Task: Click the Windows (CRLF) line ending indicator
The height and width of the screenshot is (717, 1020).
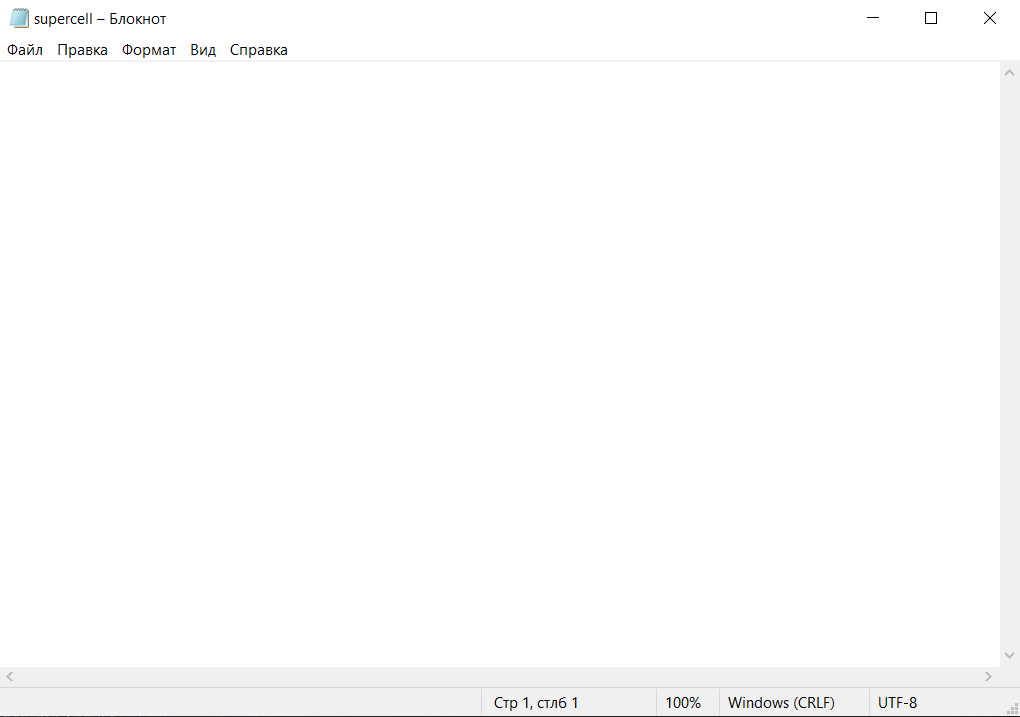Action: 781,703
